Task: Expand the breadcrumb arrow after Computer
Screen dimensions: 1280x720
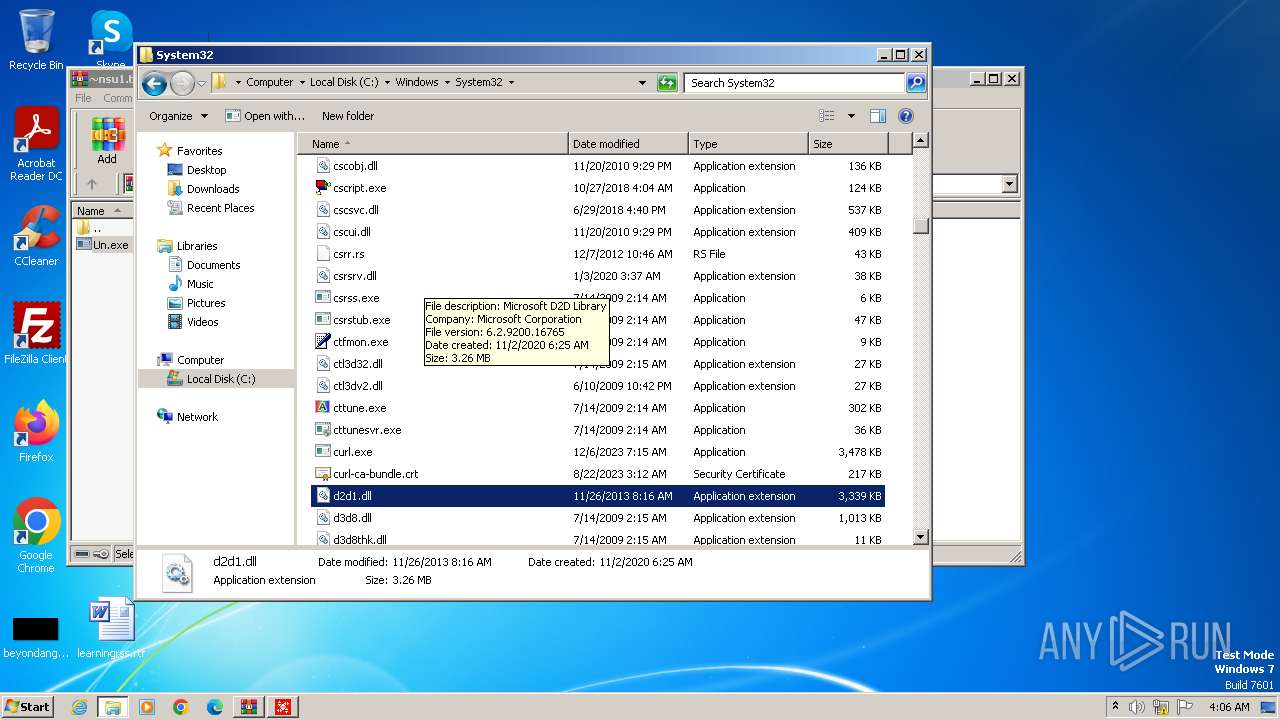Action: [x=301, y=83]
